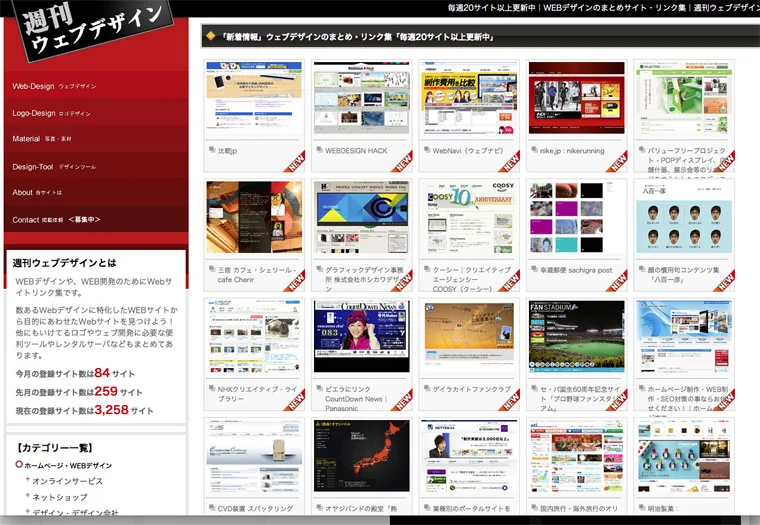760x525 pixels.
Task: Click the nike.jp : nikerunning link text
Action: [x=572, y=151]
